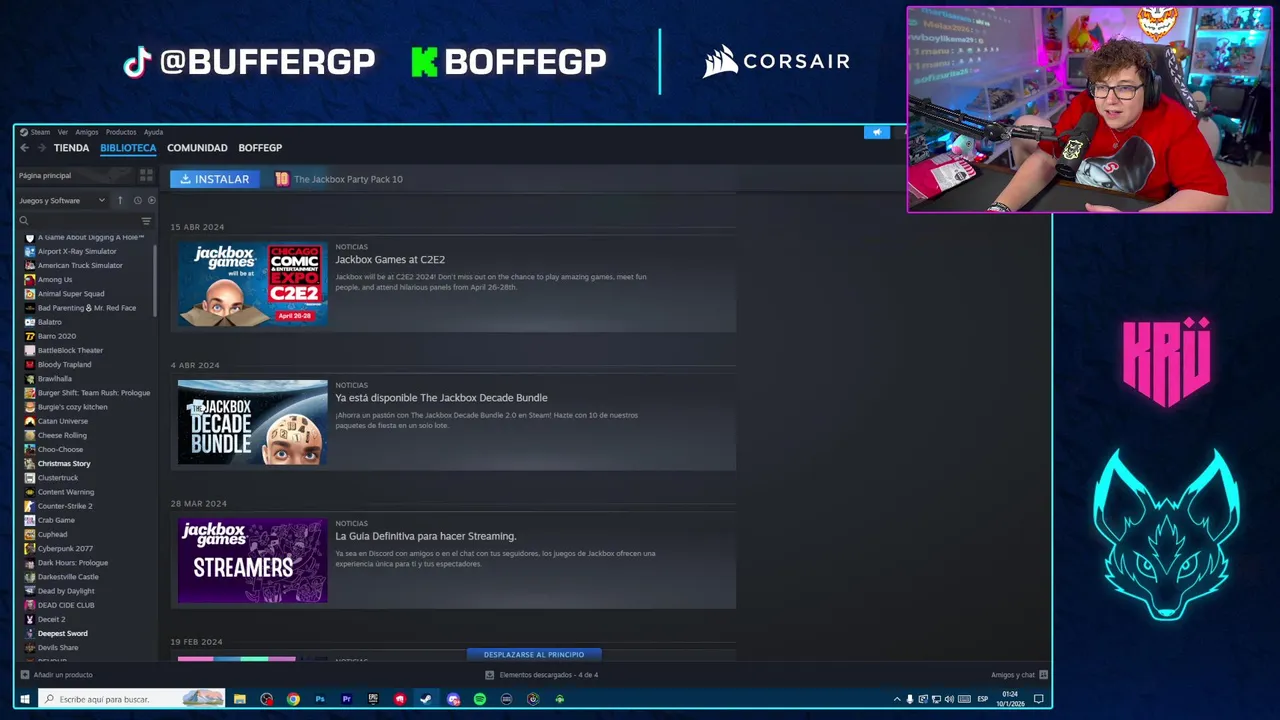
Task: Open Spotify from the taskbar
Action: pos(480,699)
